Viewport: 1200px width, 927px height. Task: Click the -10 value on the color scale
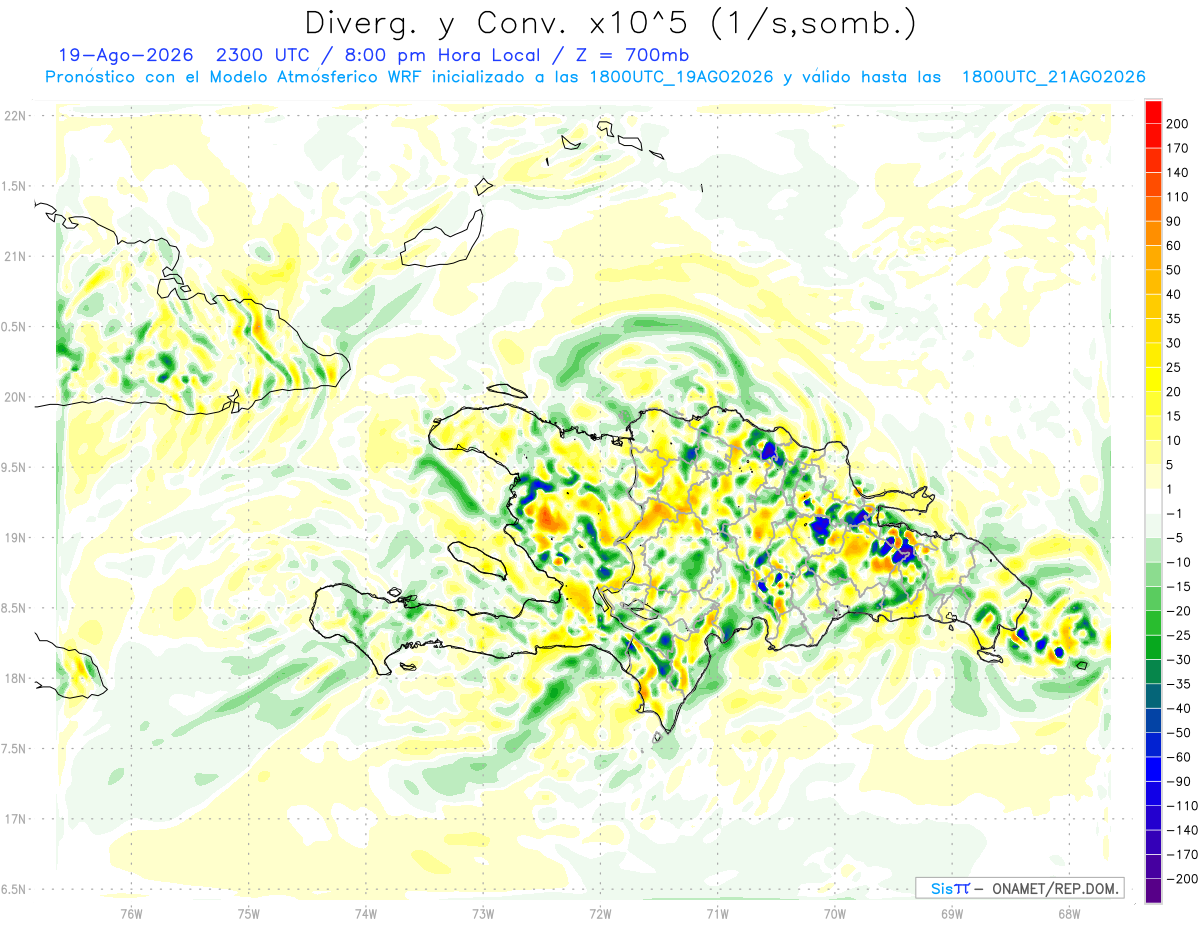pos(1177,563)
